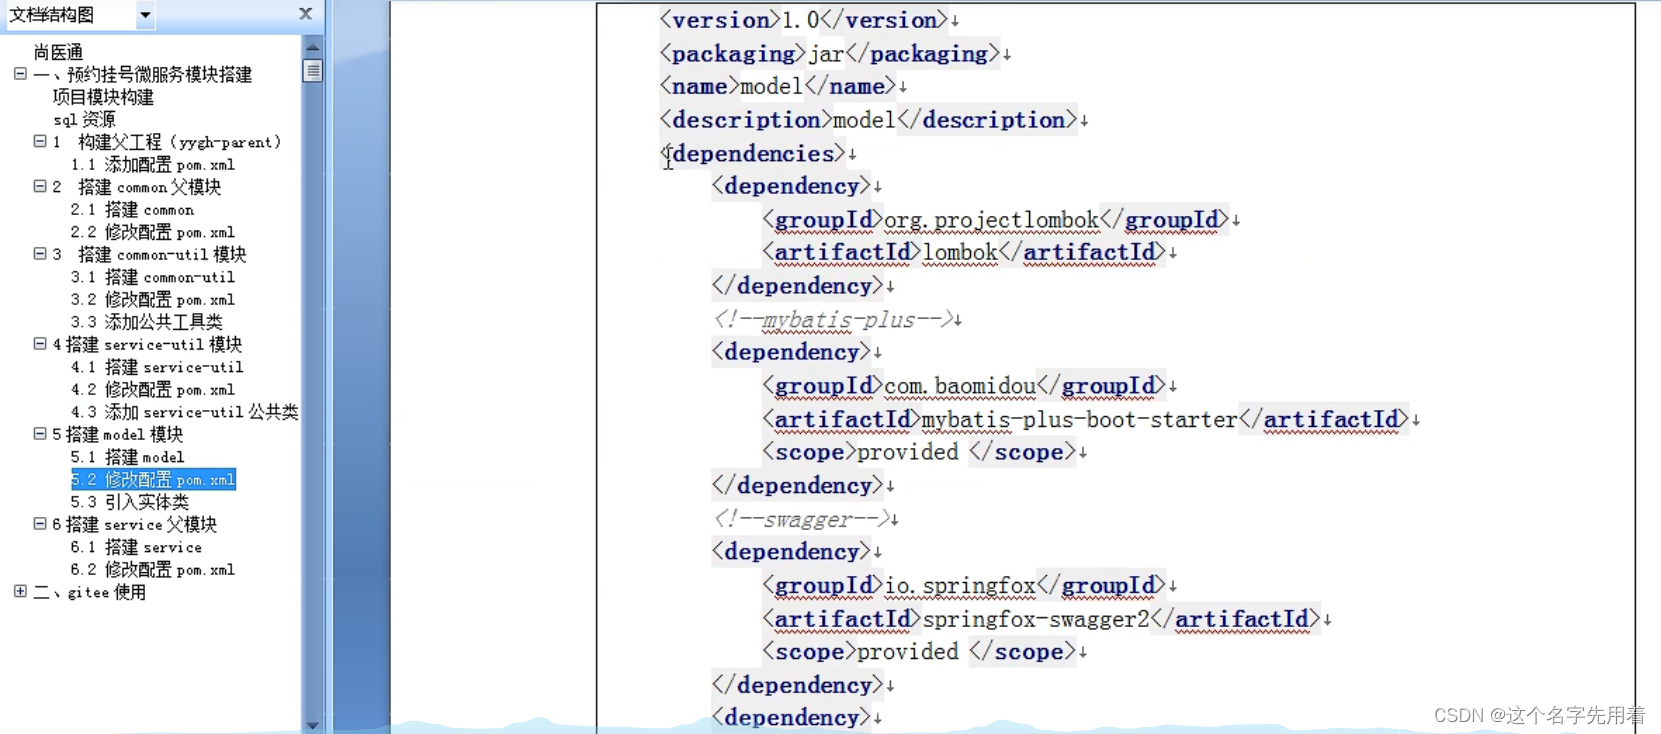Close the document map pane
Viewport: 1661px width, 734px height.
(x=306, y=14)
